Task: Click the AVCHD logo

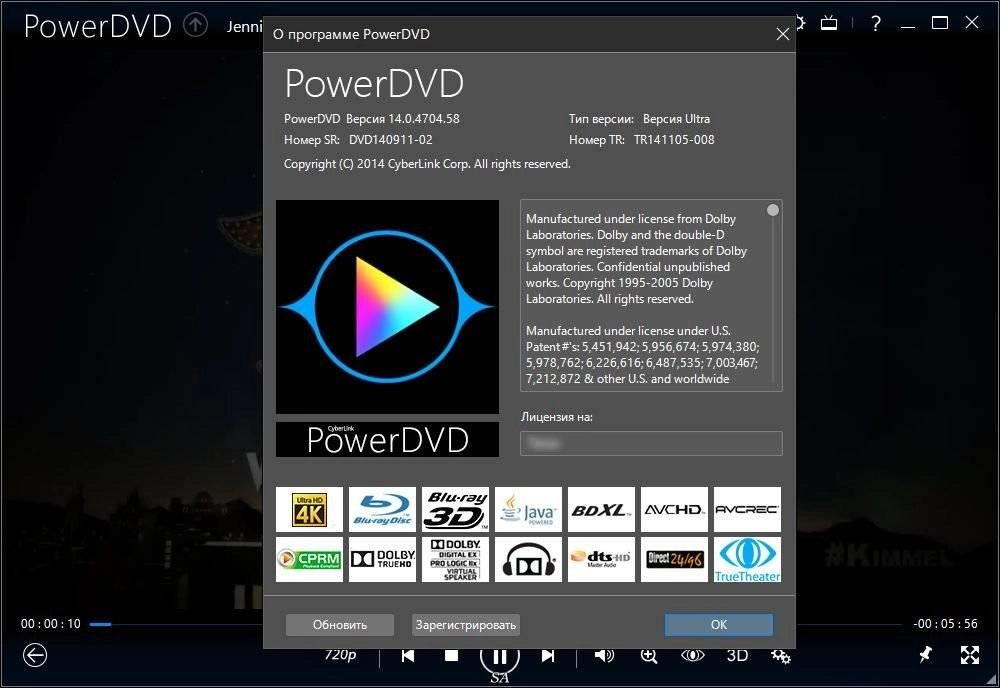Action: [x=674, y=509]
